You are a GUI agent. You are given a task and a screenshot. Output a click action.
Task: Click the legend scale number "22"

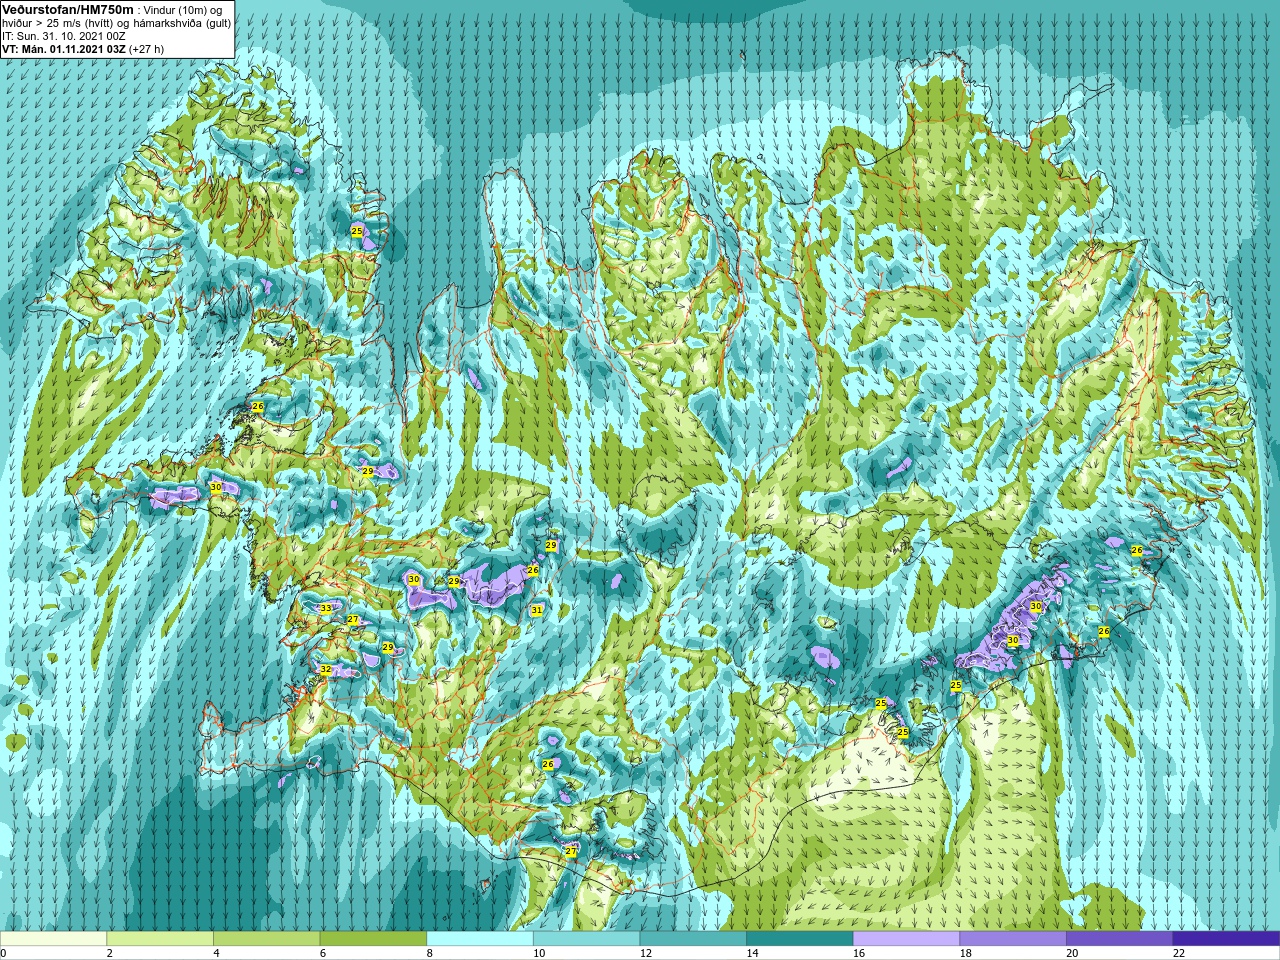pyautogui.click(x=1179, y=953)
